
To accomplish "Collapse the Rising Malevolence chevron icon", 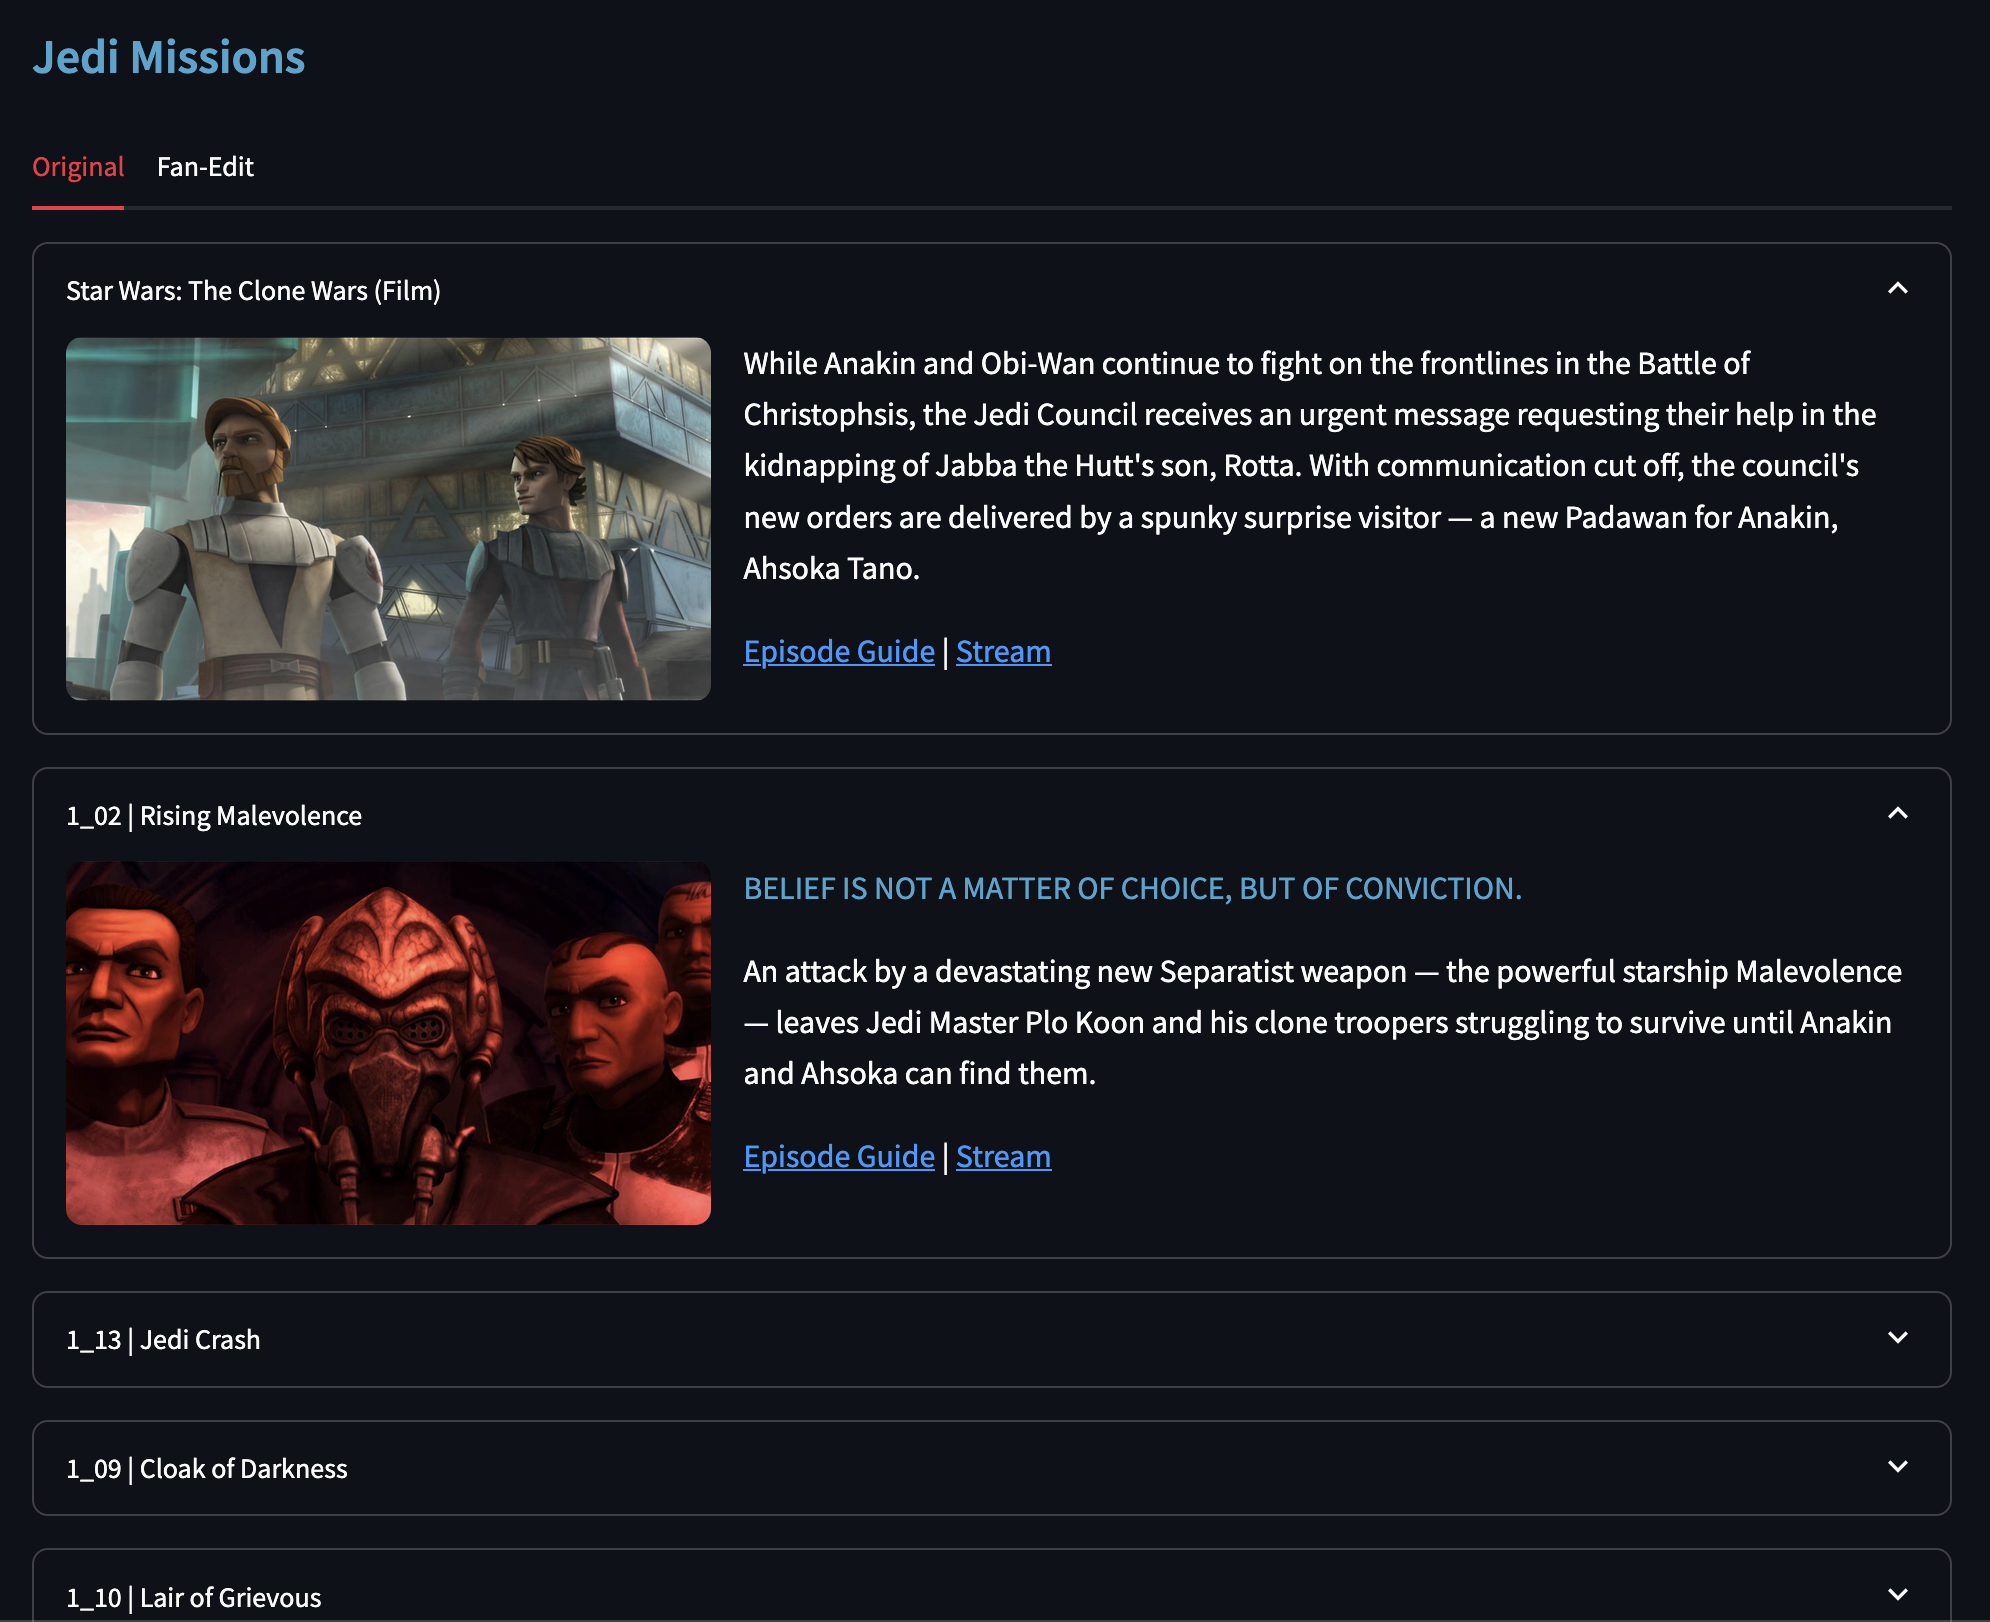I will tap(1897, 814).
